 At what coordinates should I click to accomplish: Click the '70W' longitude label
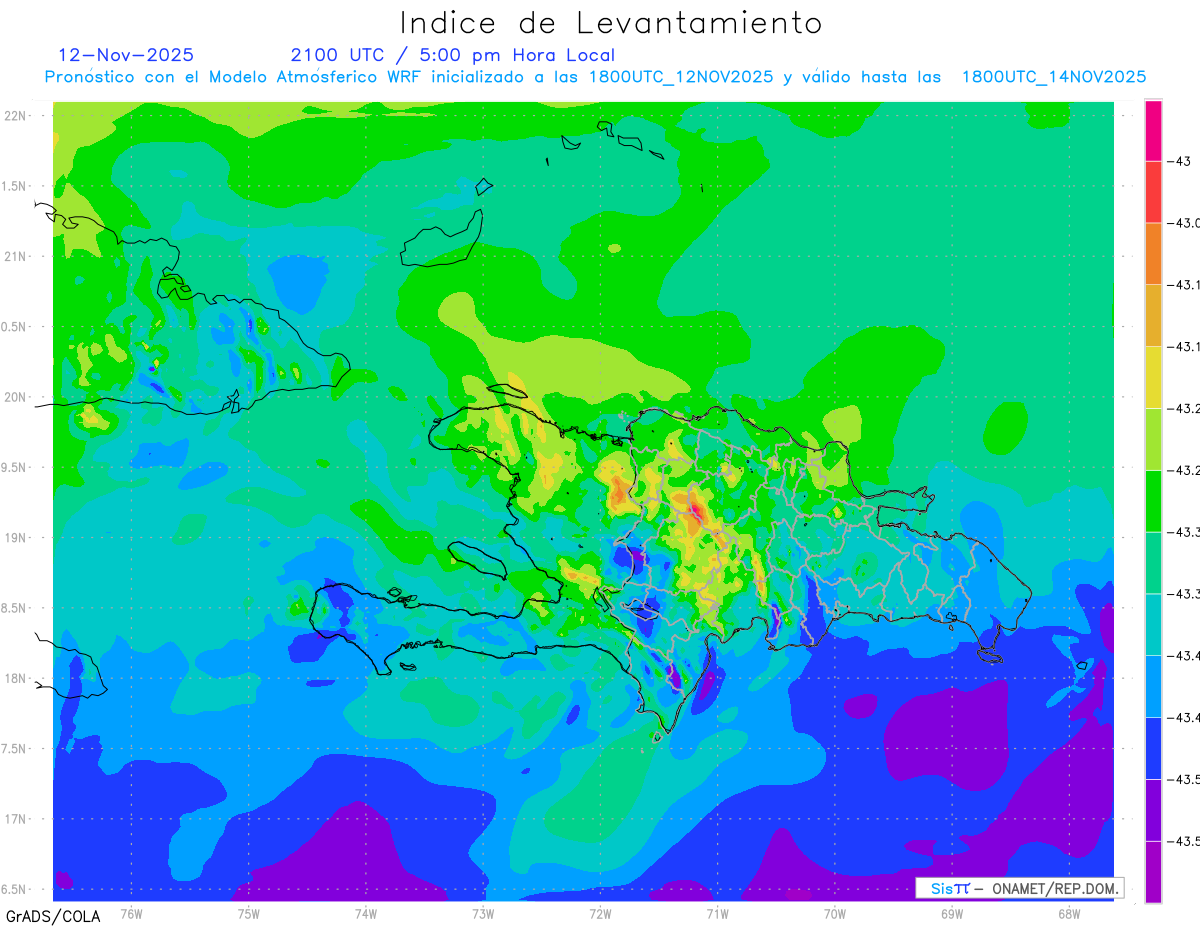coord(835,912)
